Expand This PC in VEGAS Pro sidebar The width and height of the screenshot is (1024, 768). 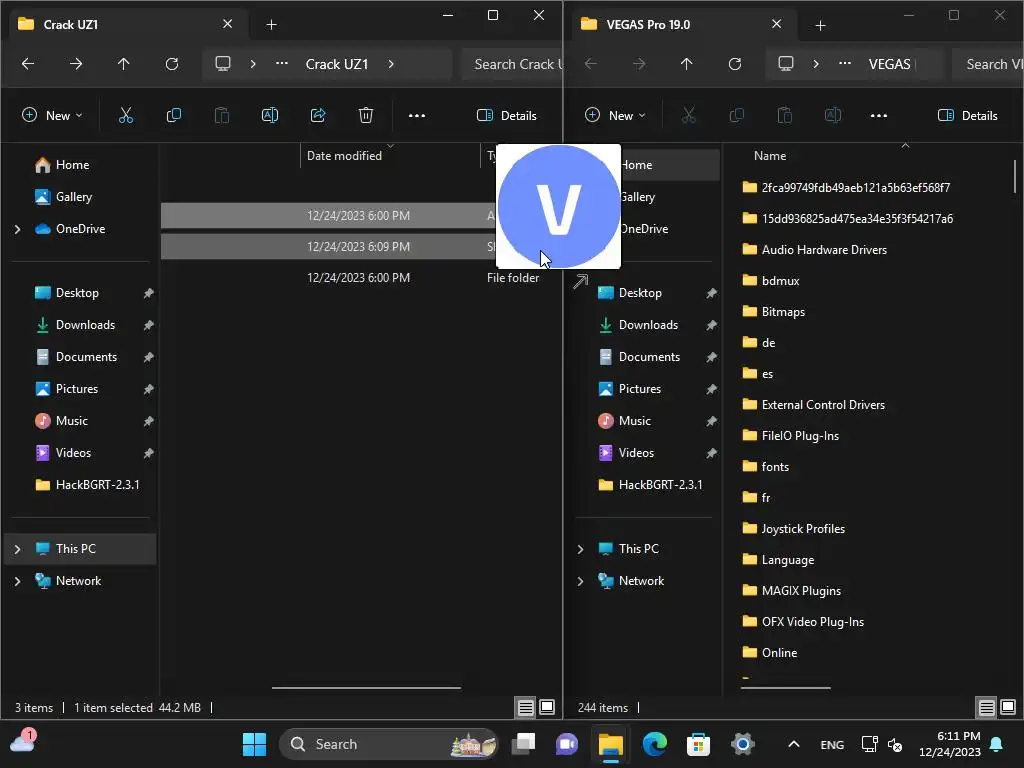pos(581,549)
